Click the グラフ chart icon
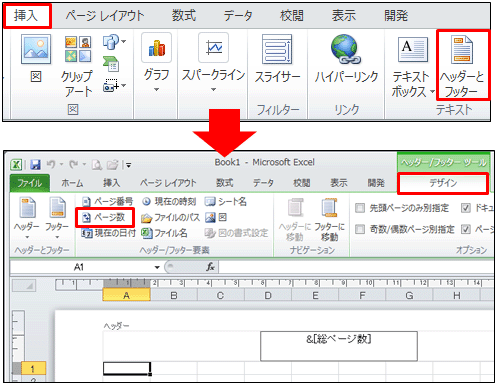 pos(156,48)
